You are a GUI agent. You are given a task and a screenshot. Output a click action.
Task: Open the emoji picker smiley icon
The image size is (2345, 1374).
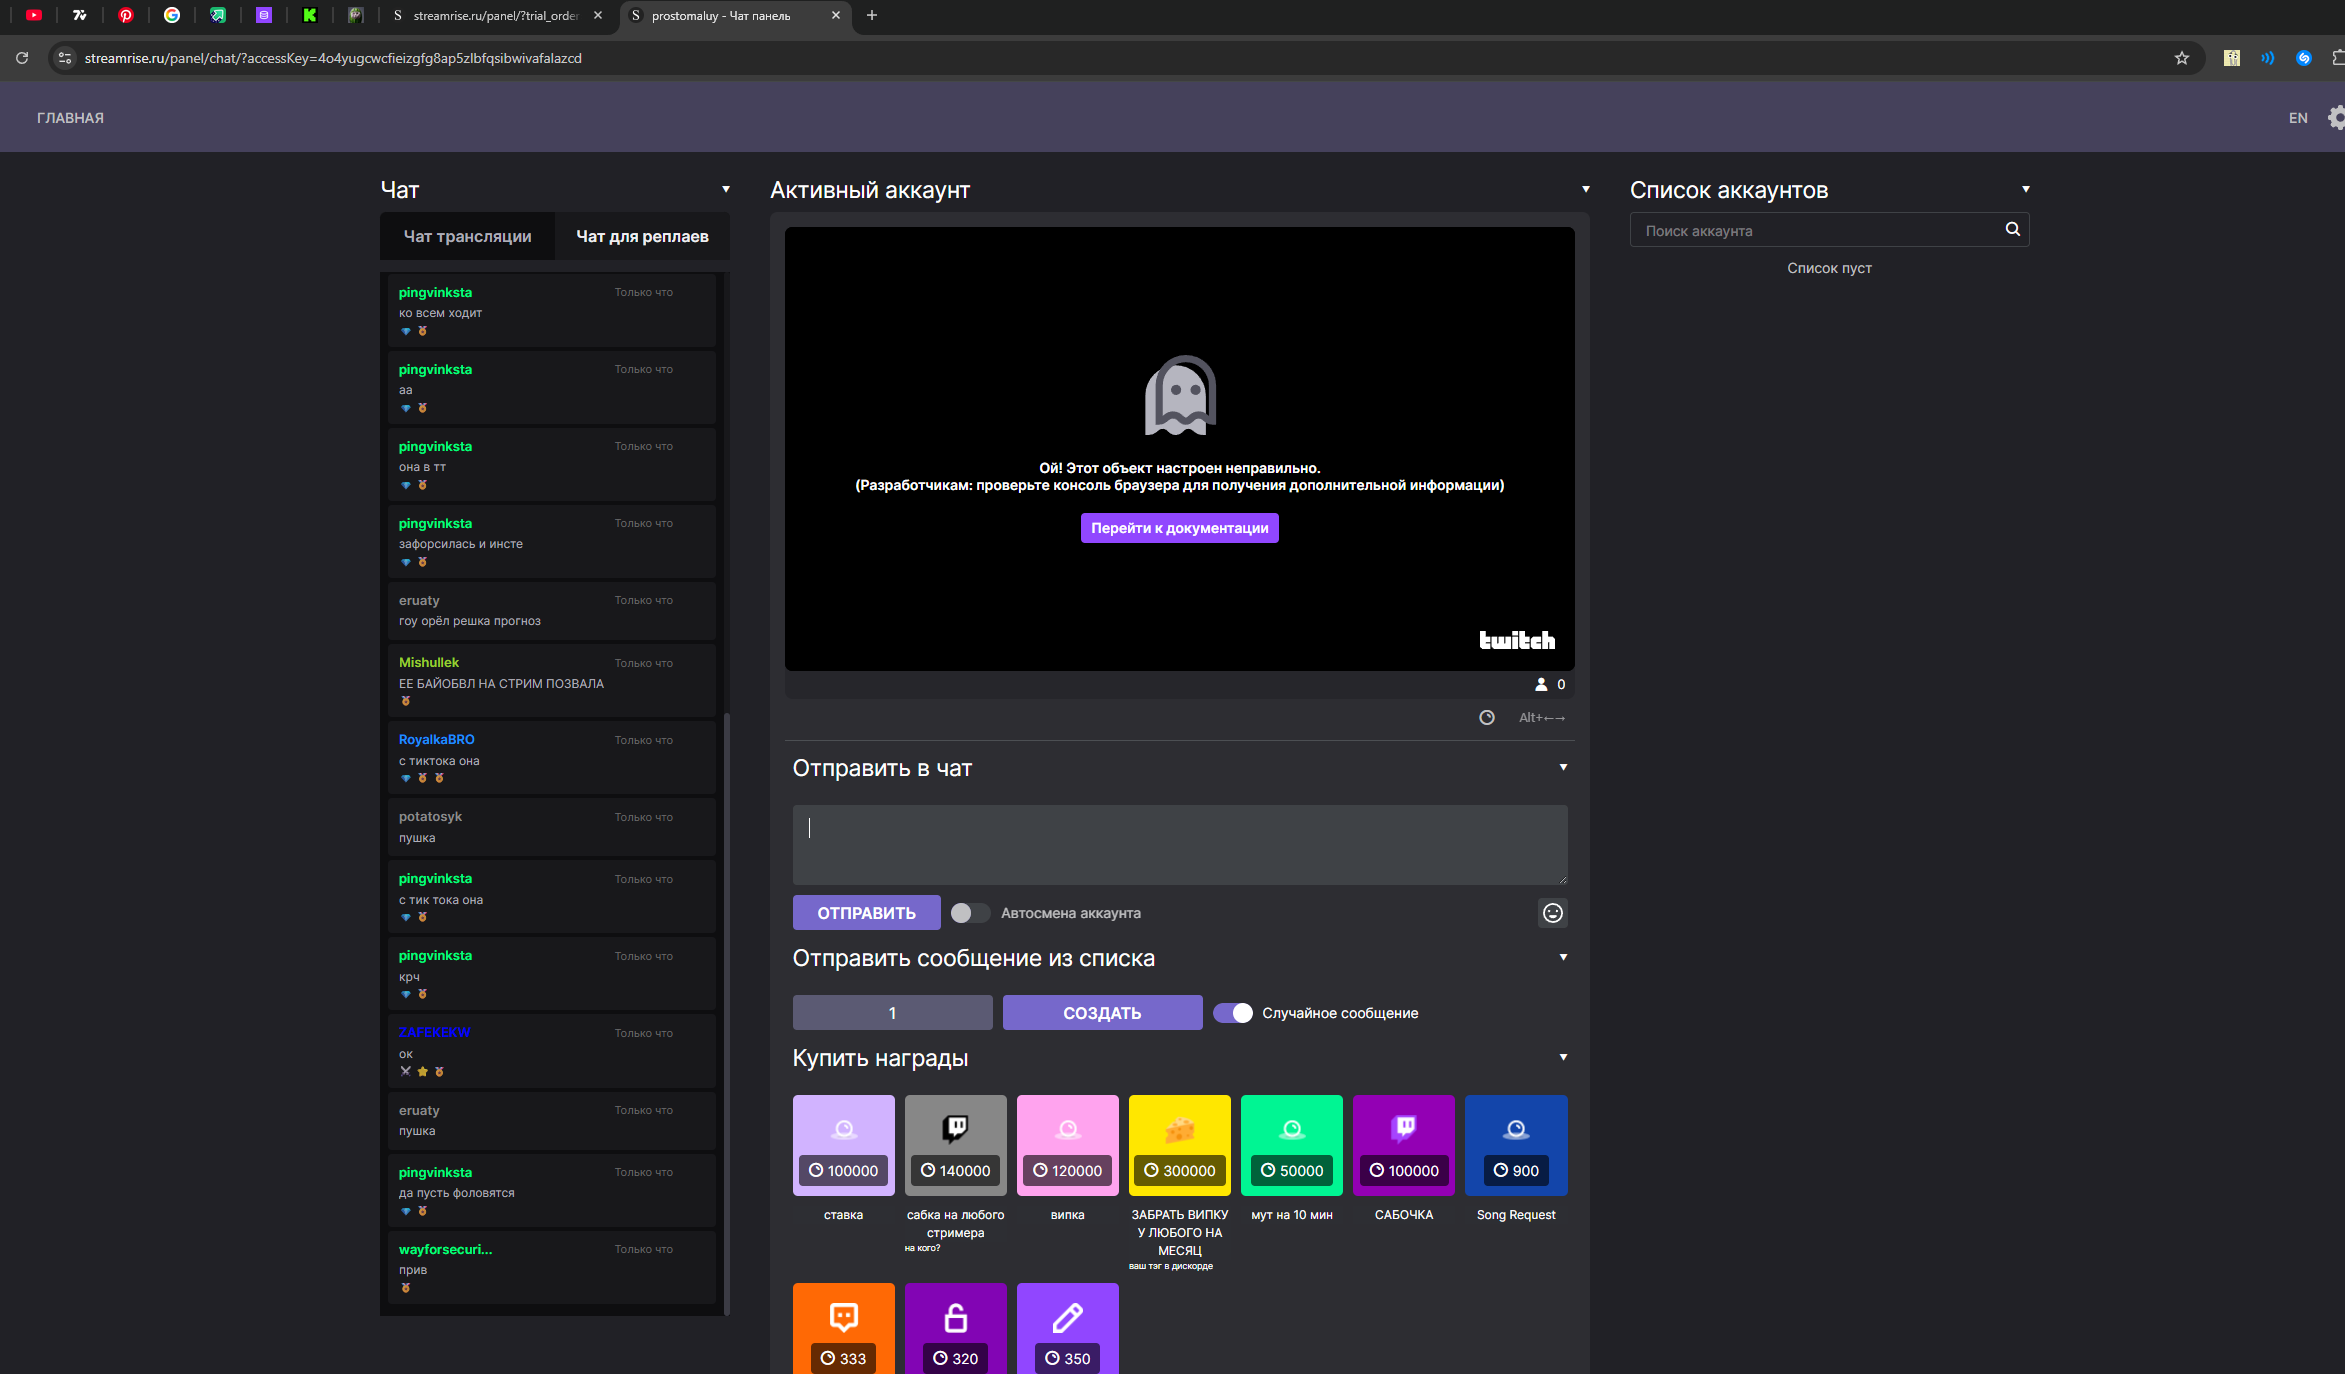pyautogui.click(x=1552, y=913)
